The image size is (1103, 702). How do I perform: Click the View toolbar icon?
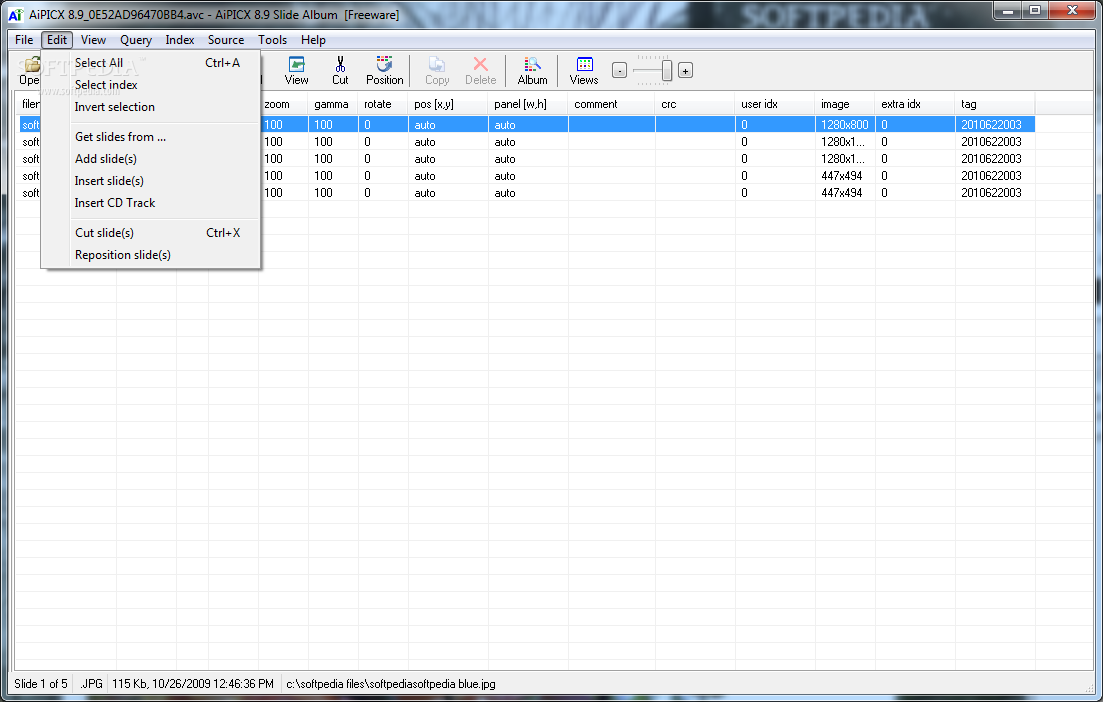296,70
